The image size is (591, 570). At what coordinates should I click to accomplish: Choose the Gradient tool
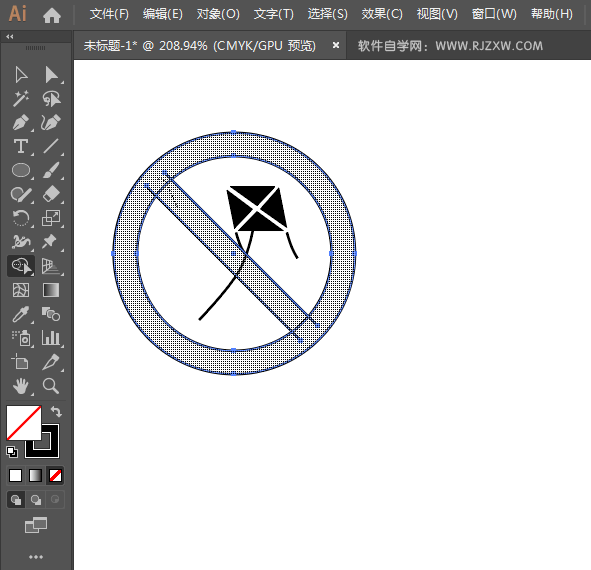click(51, 290)
